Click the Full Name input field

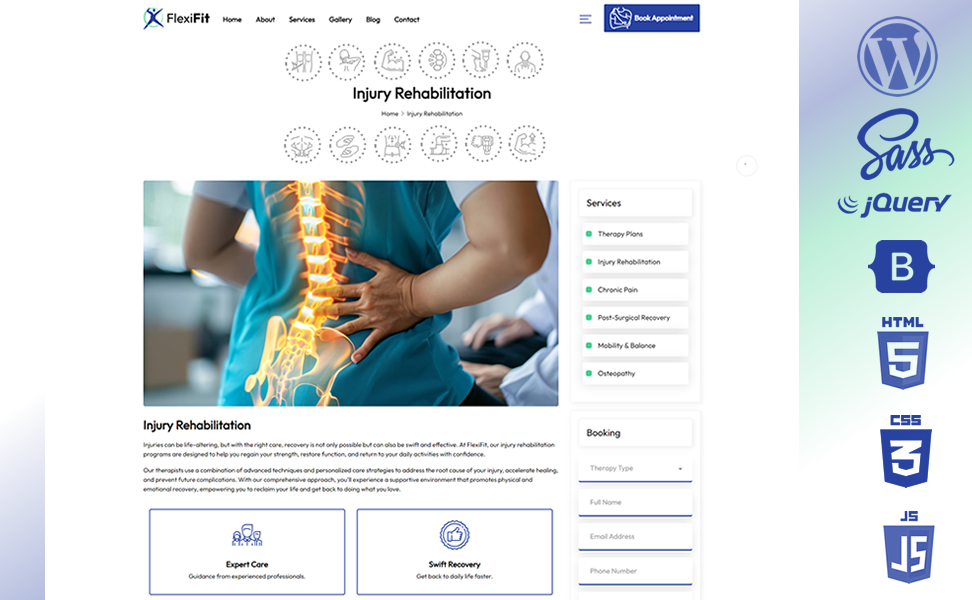(635, 503)
